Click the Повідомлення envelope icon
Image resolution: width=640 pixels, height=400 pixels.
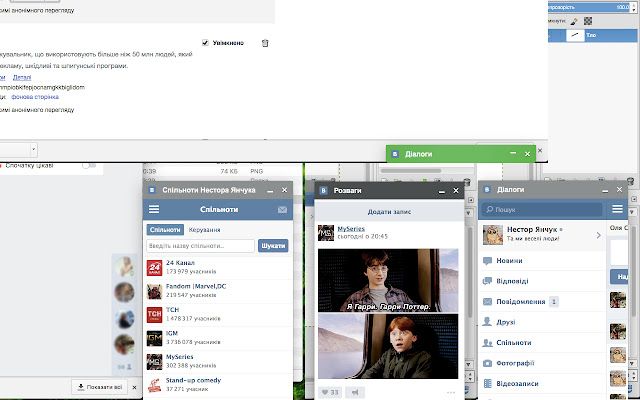click(x=487, y=302)
